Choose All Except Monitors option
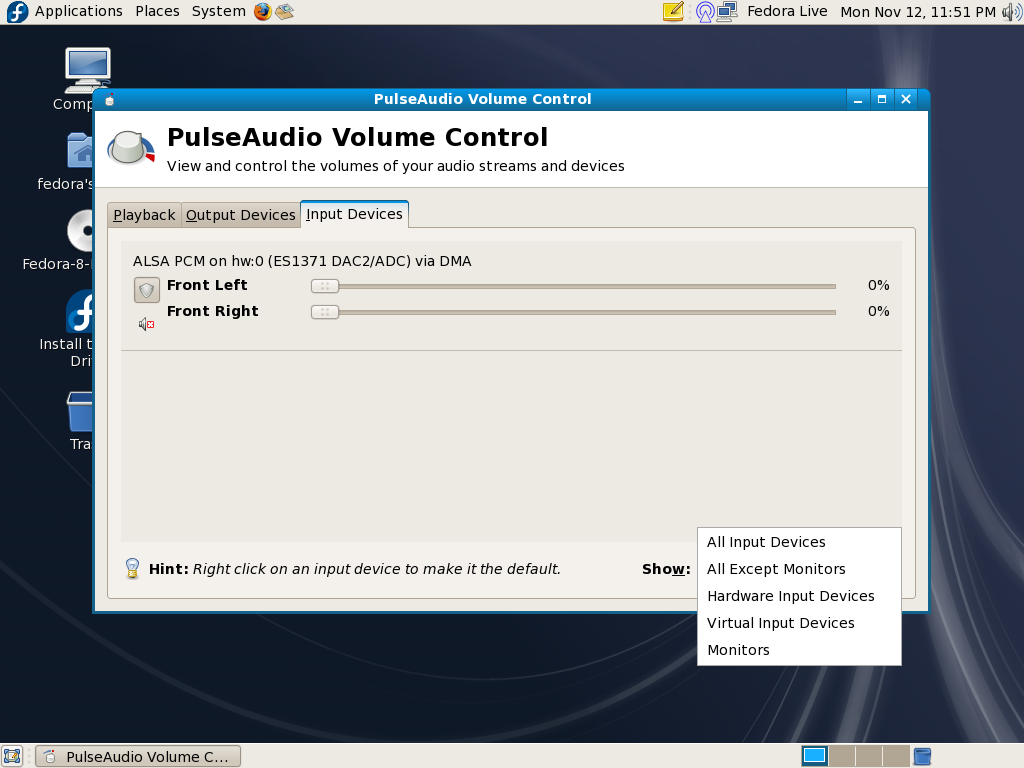Screen dimensions: 1024x768 coord(799,569)
